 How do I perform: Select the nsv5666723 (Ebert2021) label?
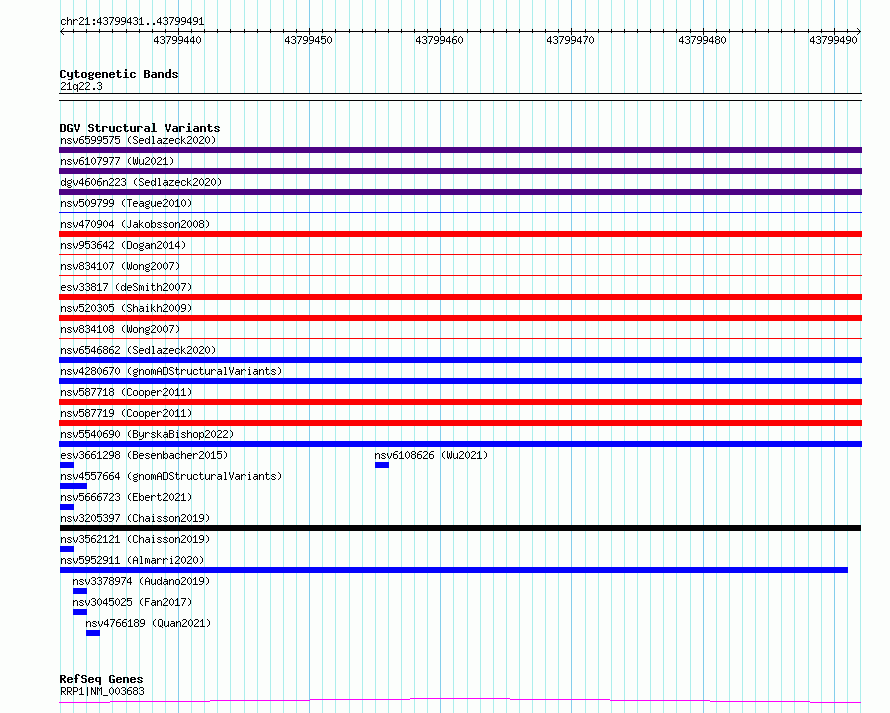point(126,497)
